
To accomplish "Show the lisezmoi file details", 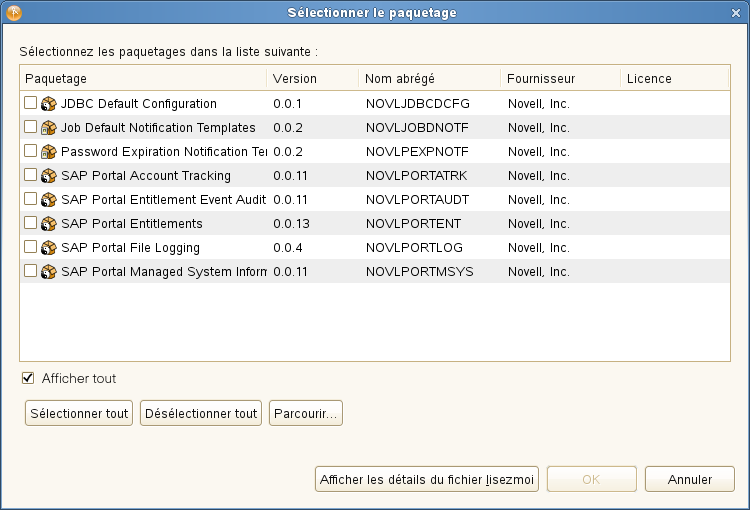I will (x=428, y=479).
